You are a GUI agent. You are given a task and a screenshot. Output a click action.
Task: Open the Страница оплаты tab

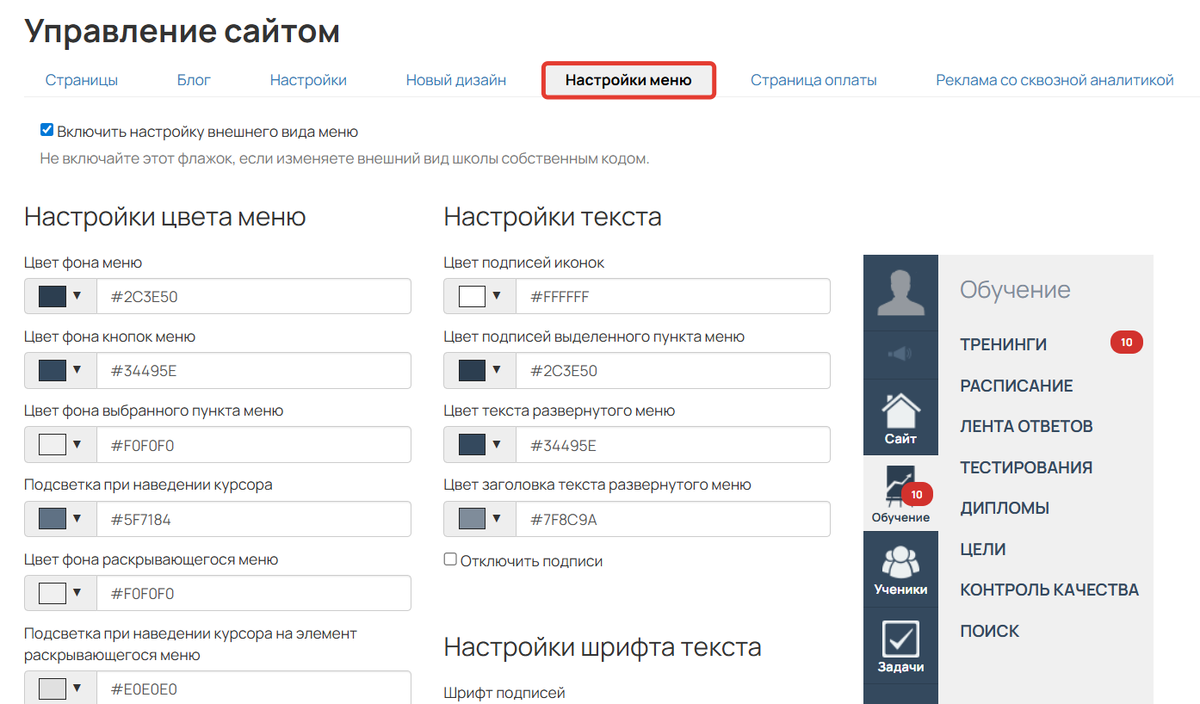tap(814, 80)
